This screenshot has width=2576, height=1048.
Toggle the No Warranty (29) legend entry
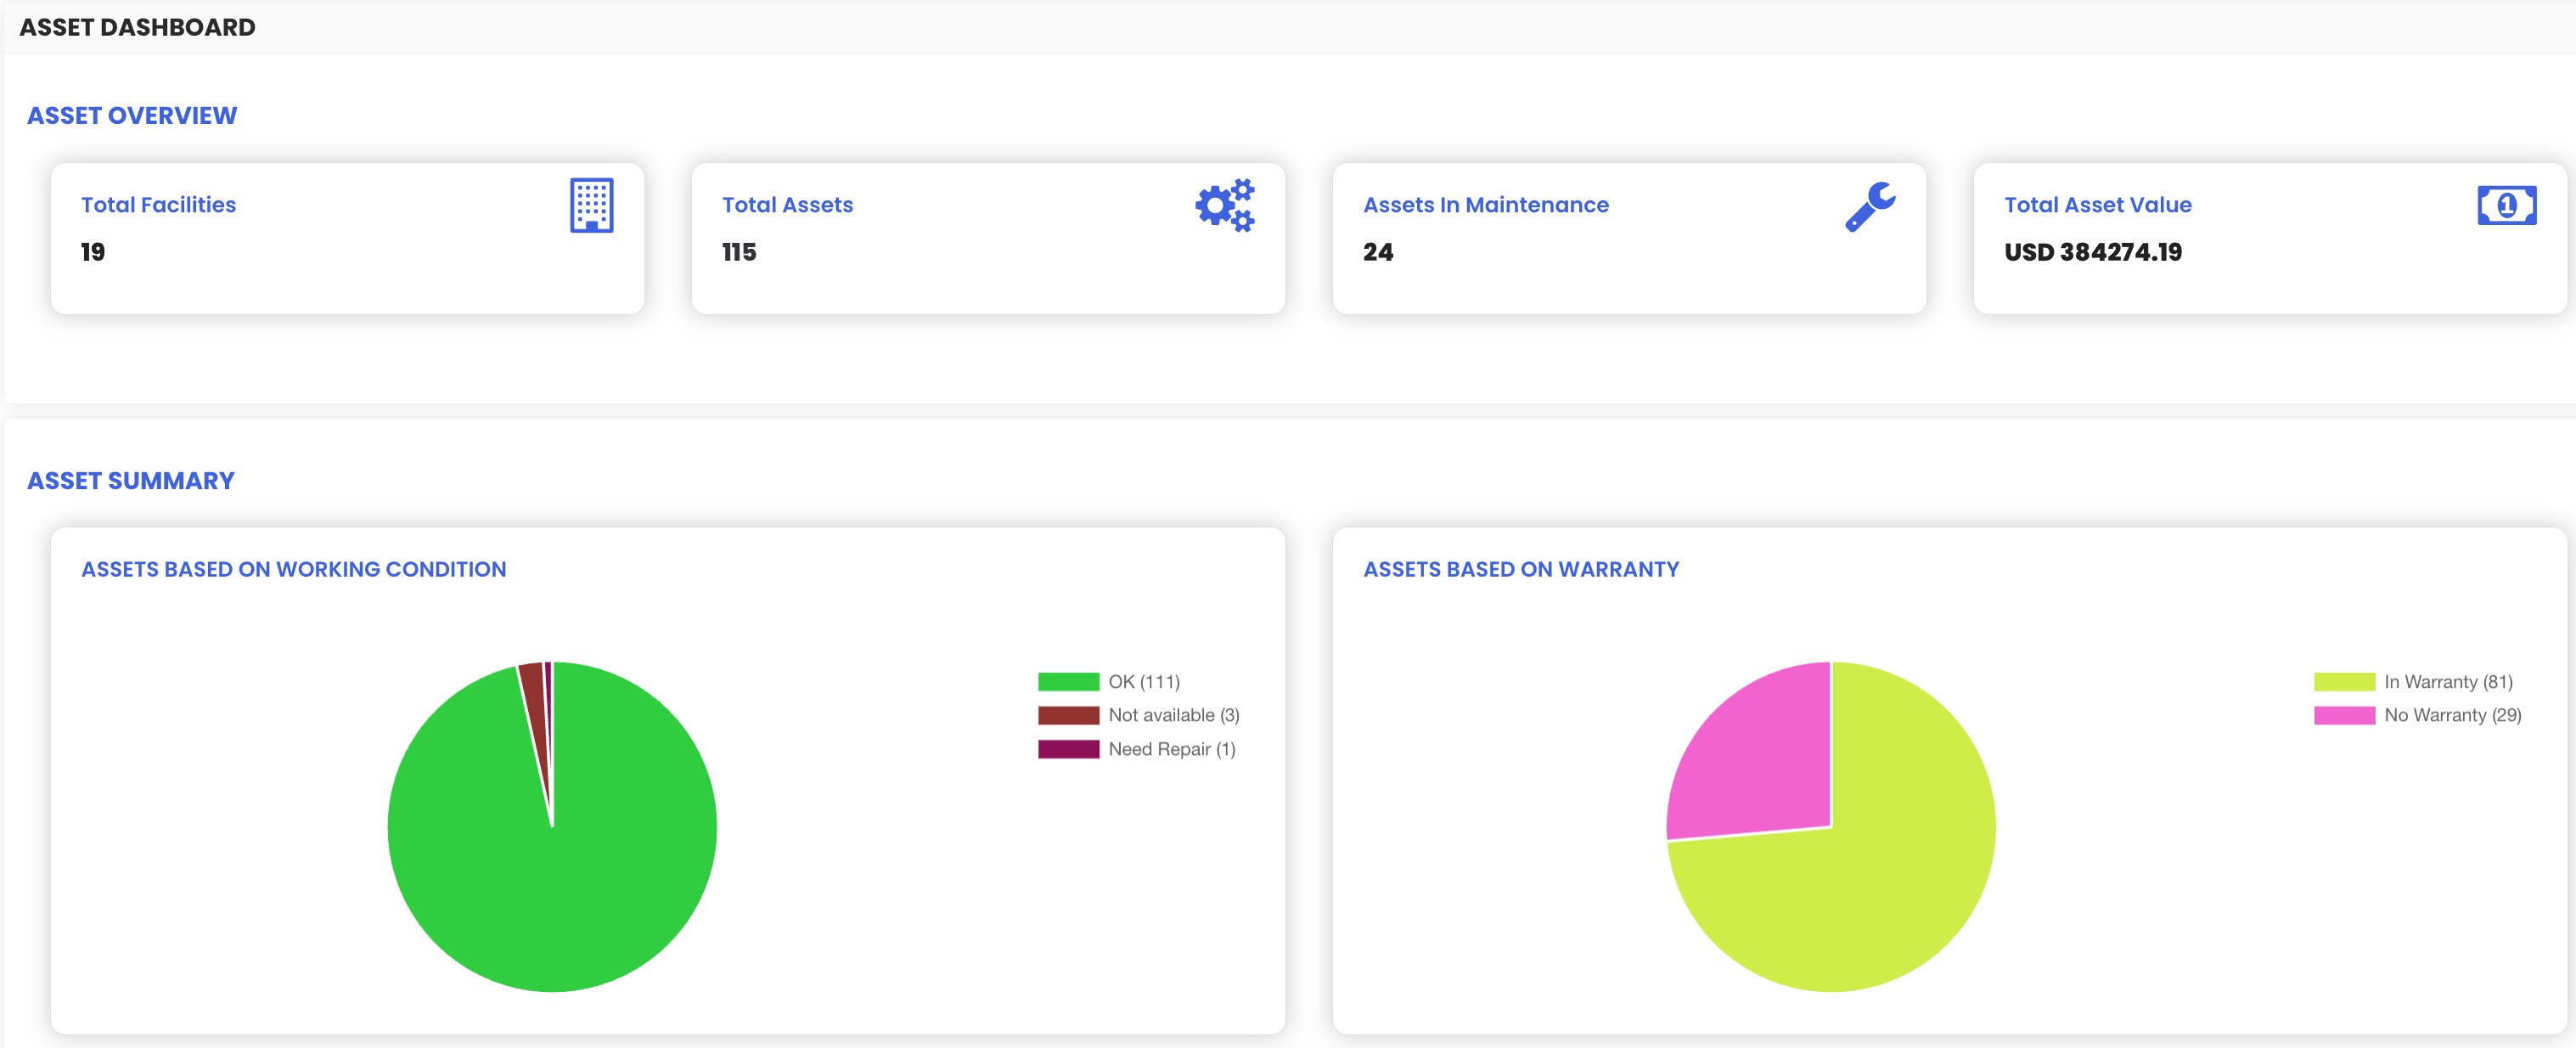[x=2452, y=715]
